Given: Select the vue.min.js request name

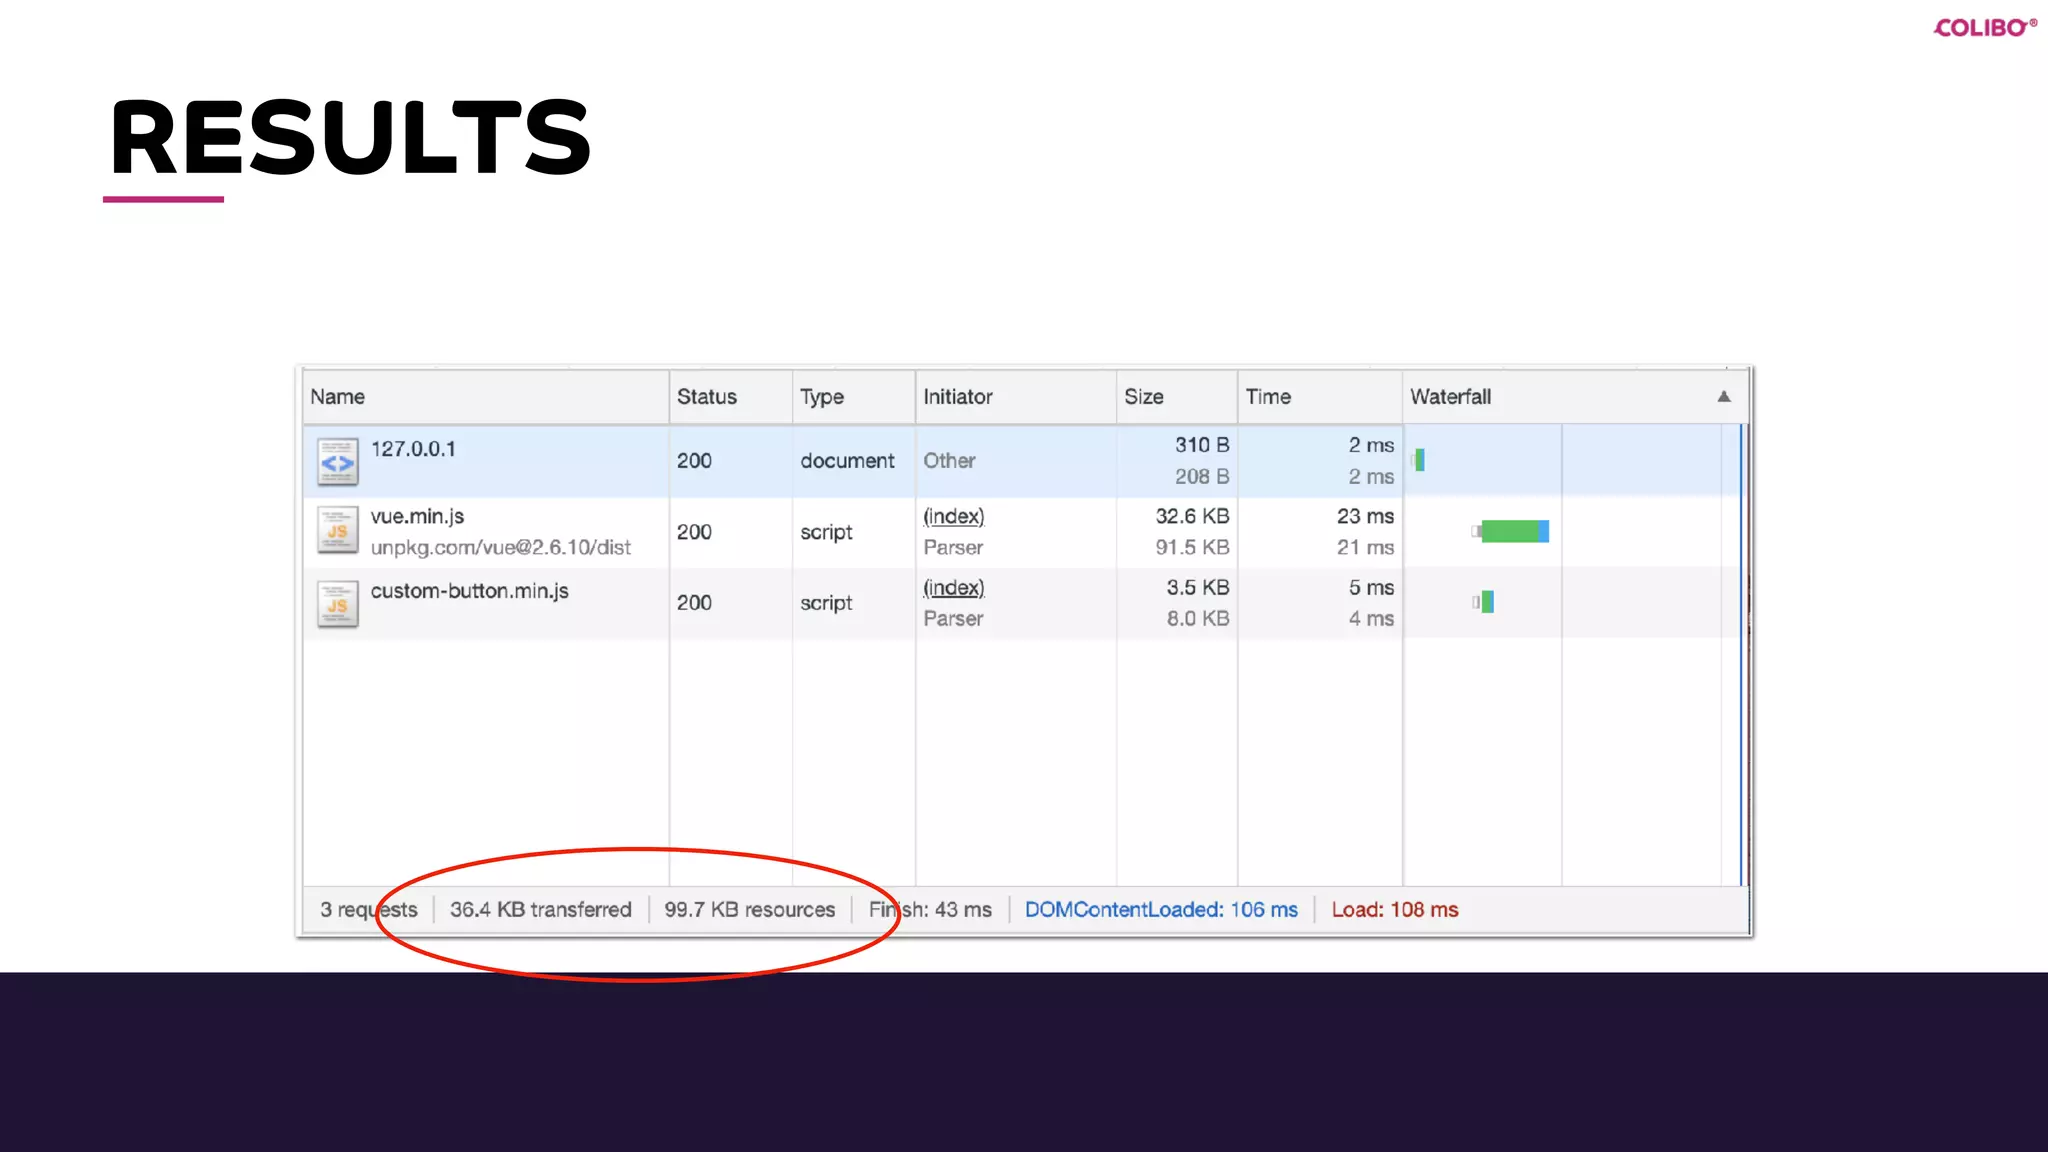Looking at the screenshot, I should point(417,516).
